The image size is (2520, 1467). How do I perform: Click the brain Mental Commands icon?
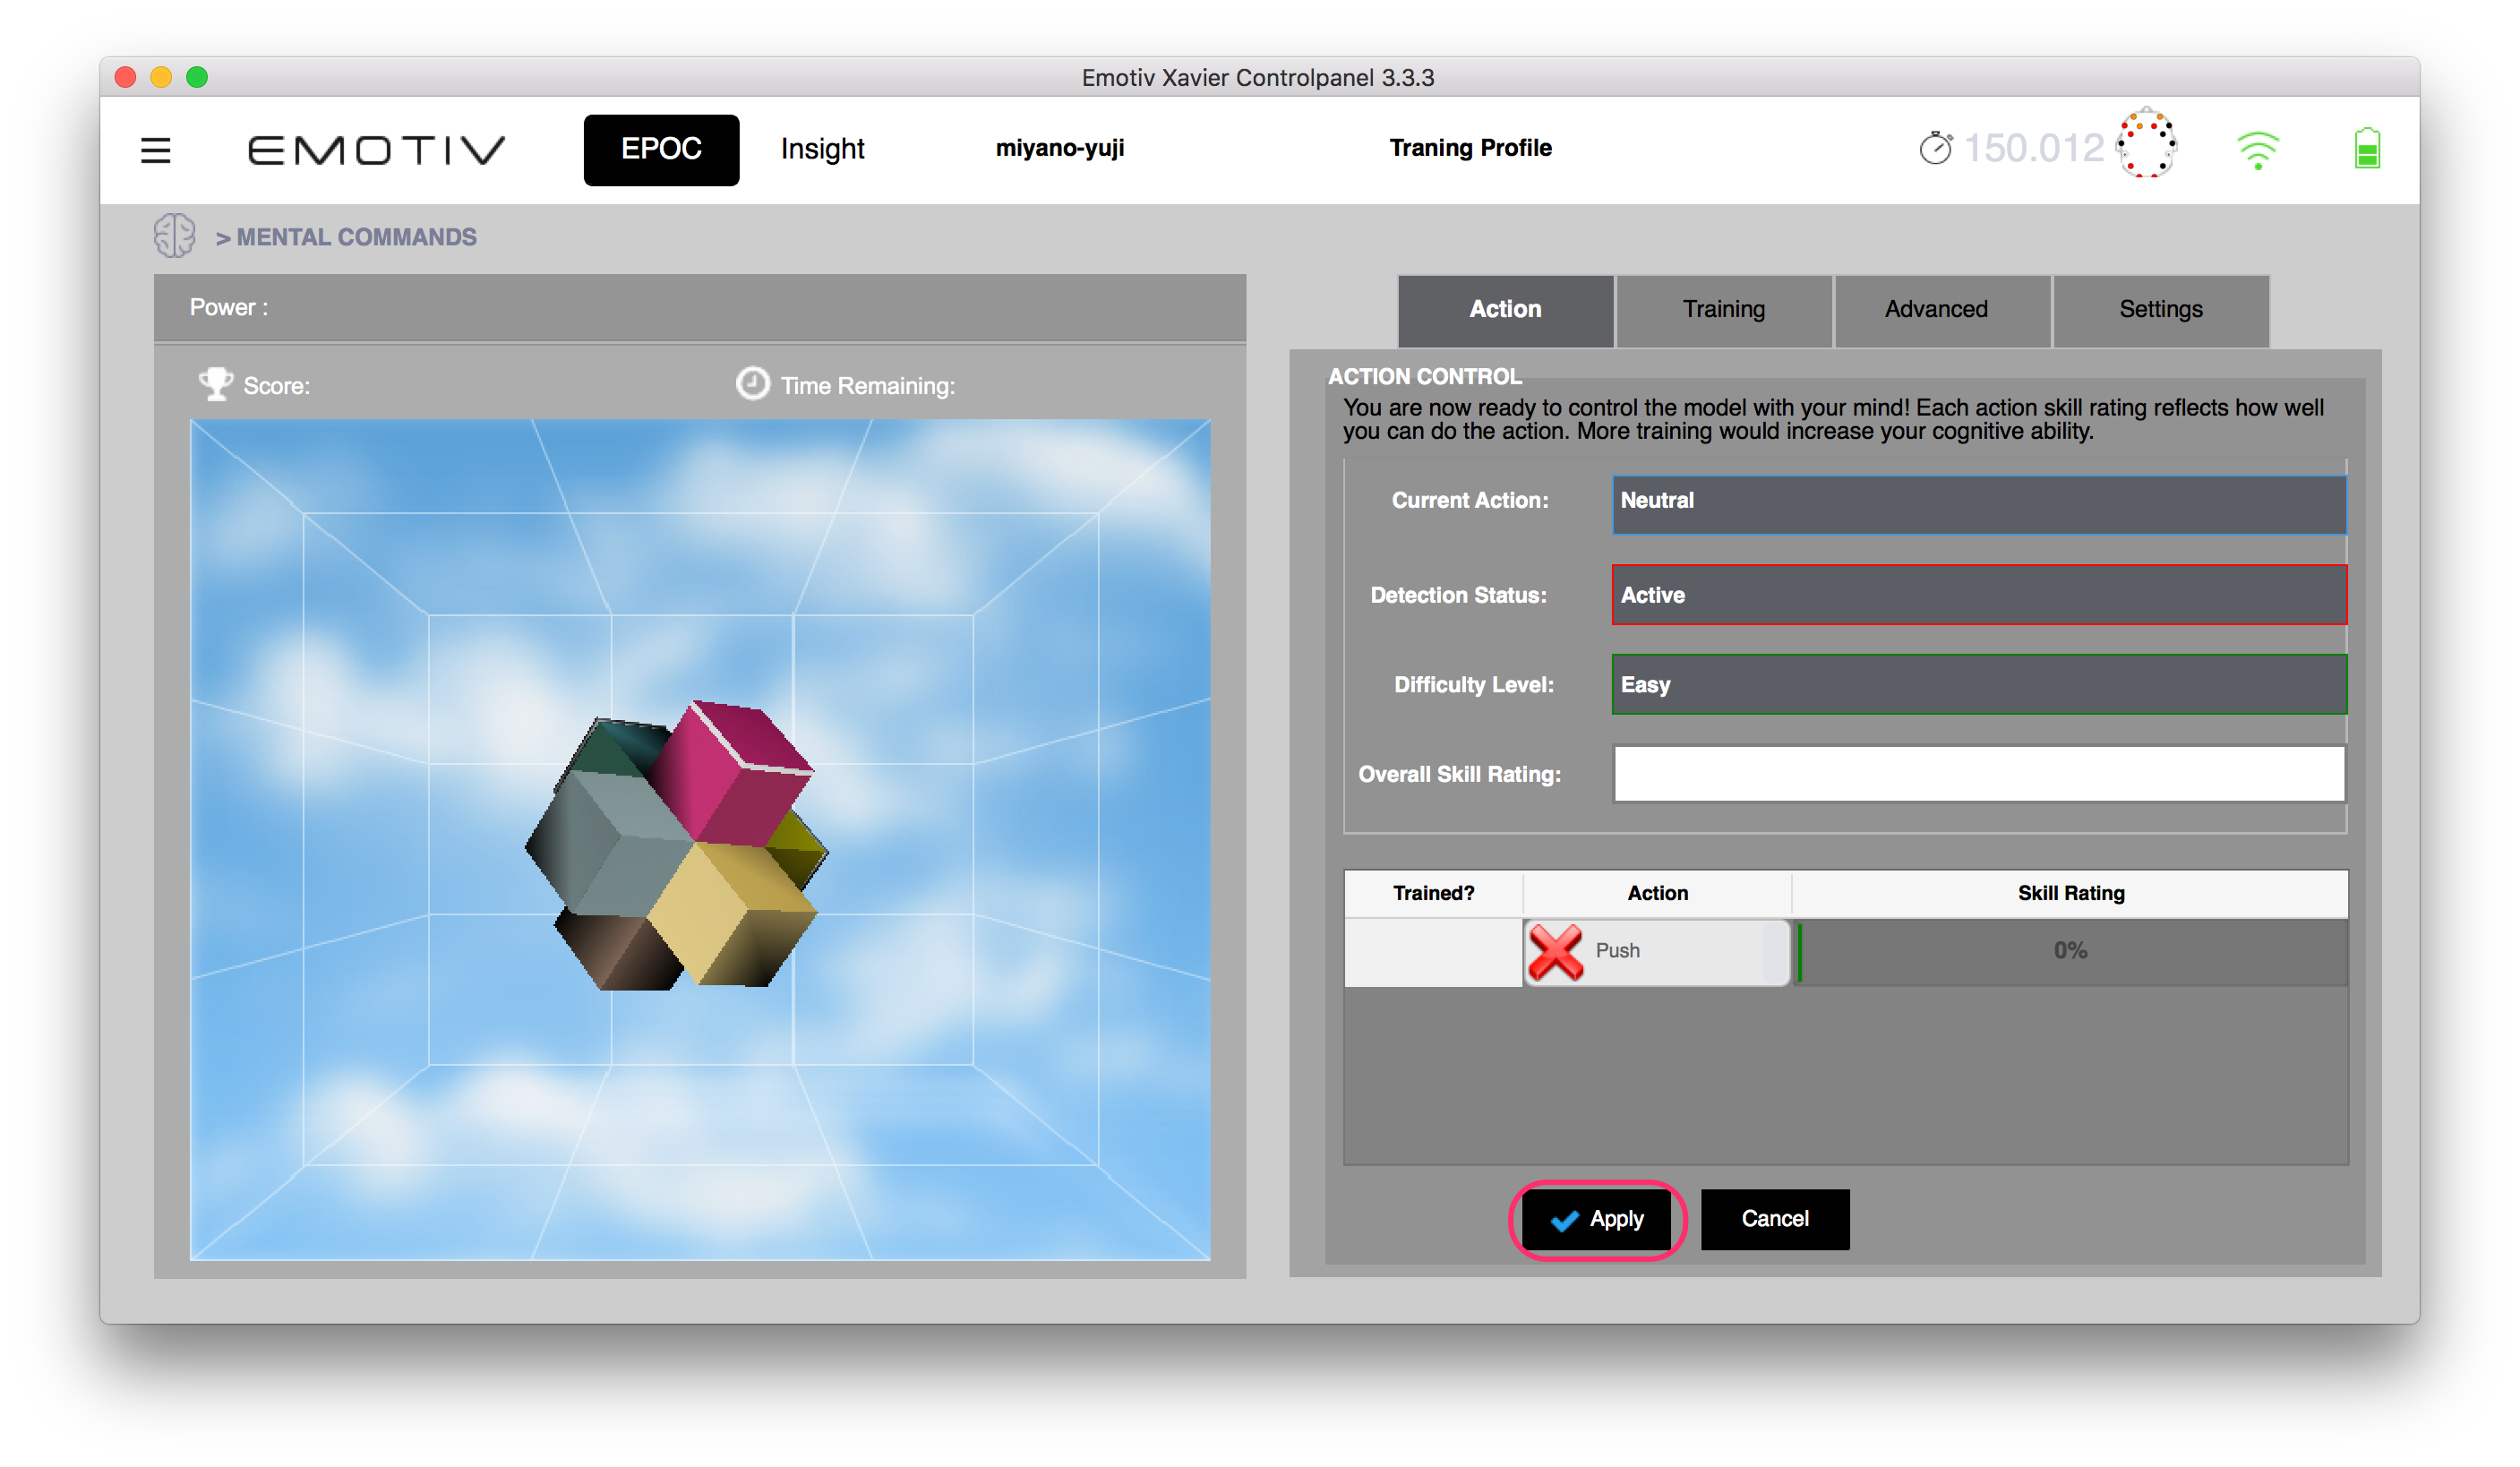click(x=175, y=236)
